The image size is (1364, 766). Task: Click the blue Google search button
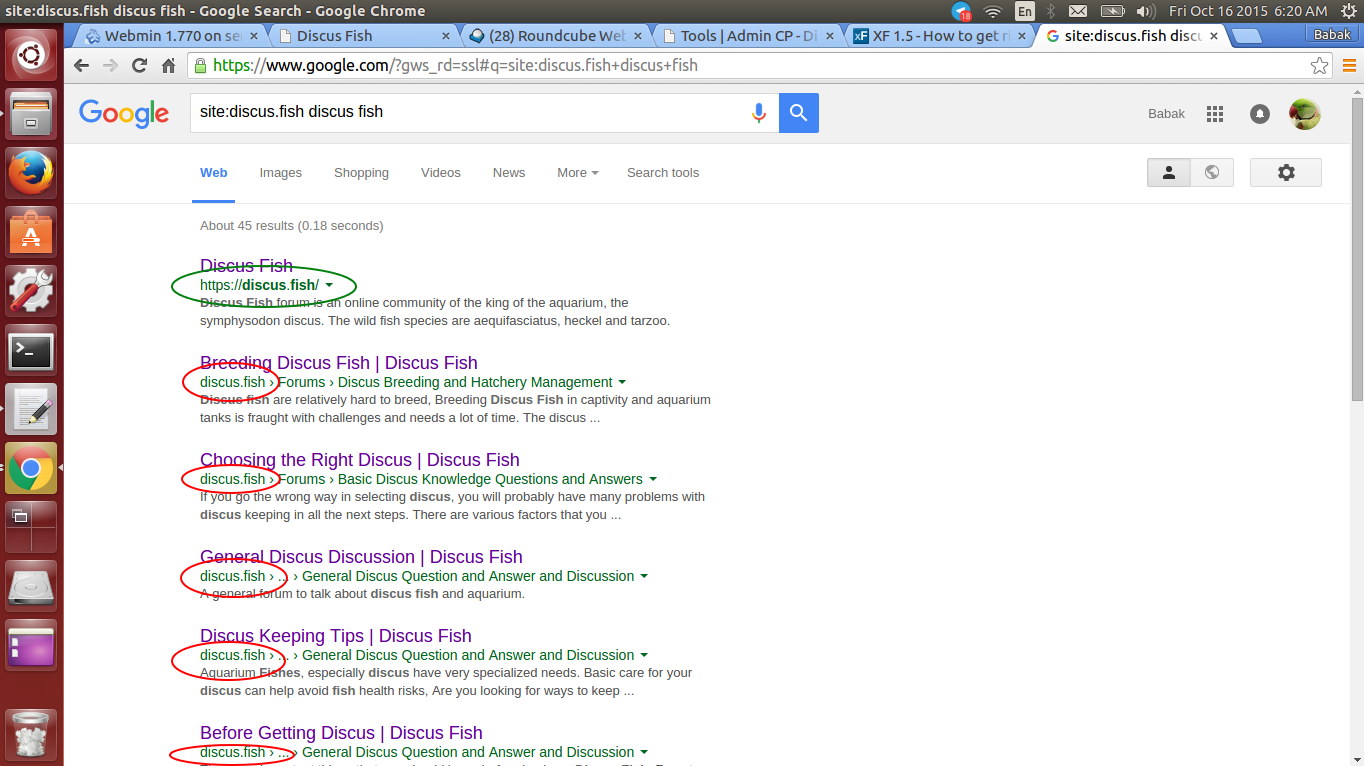point(799,113)
